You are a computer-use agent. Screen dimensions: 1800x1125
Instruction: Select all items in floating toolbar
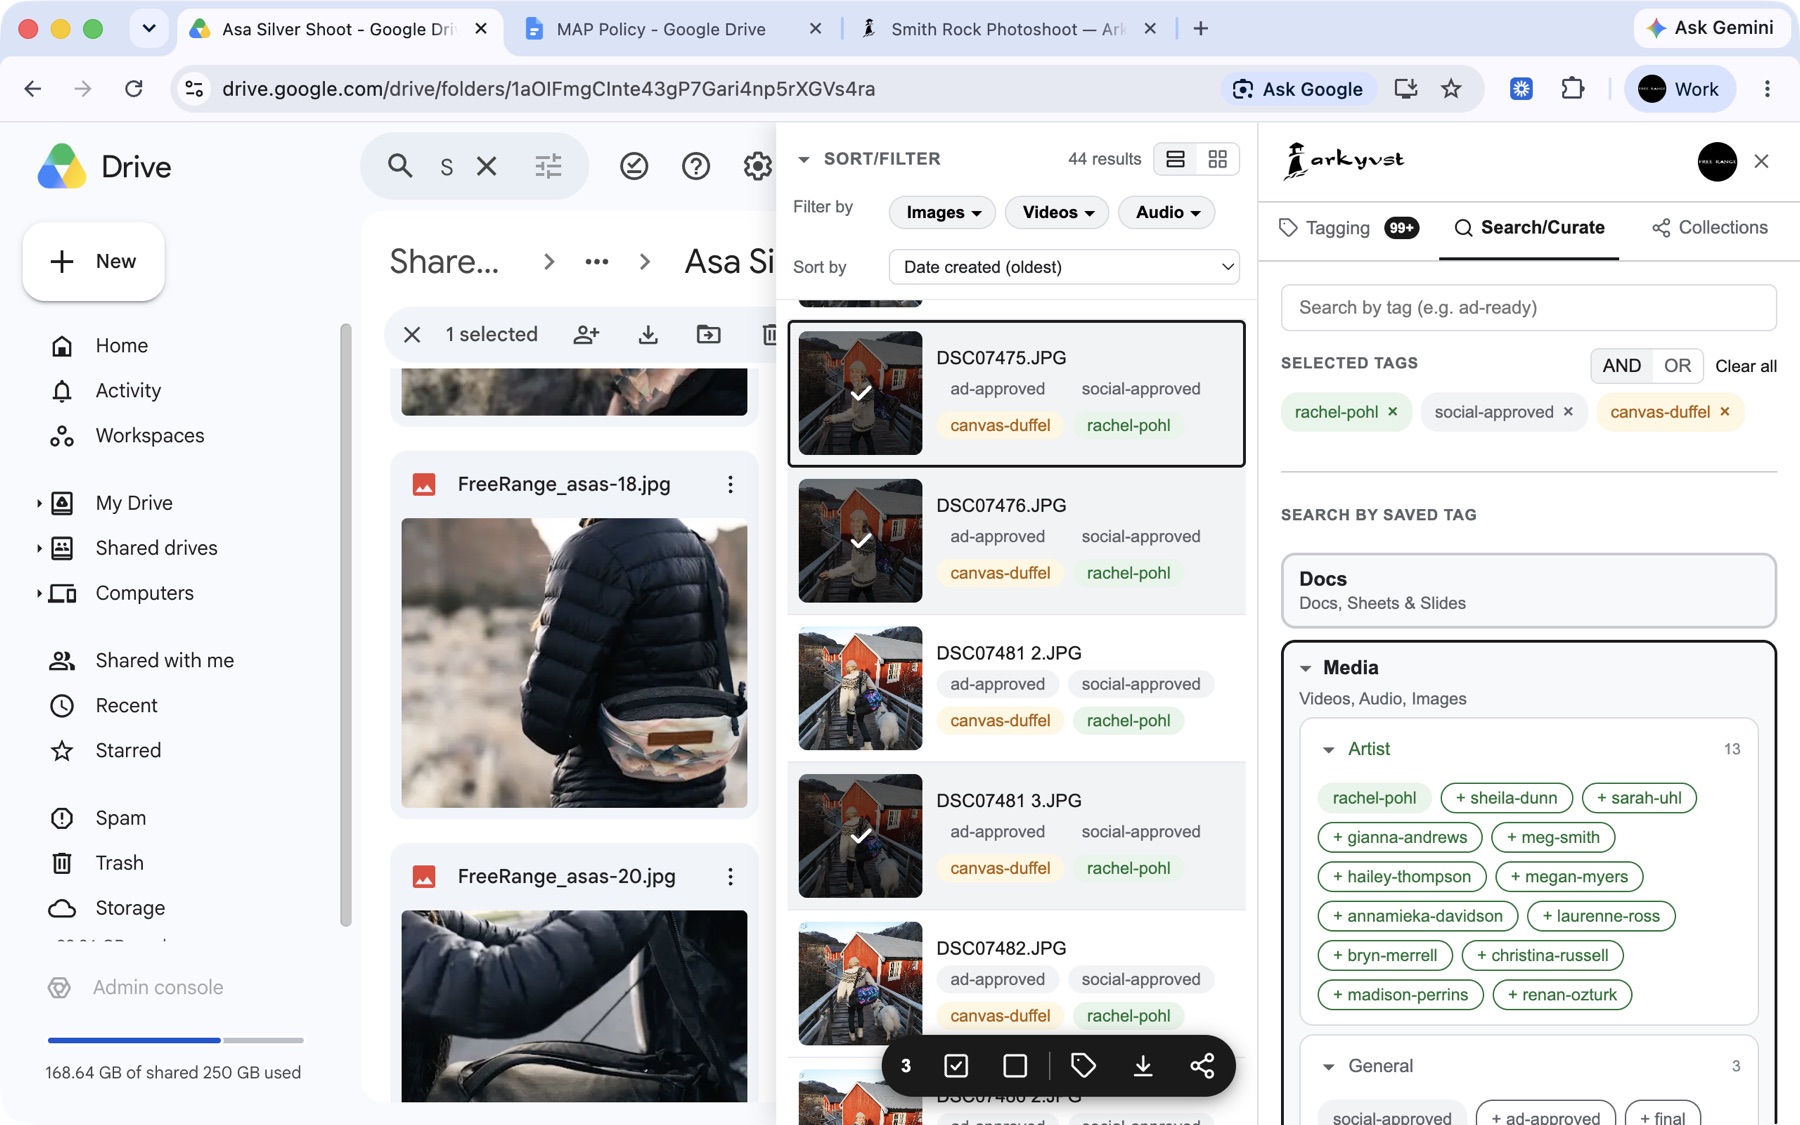click(x=956, y=1066)
